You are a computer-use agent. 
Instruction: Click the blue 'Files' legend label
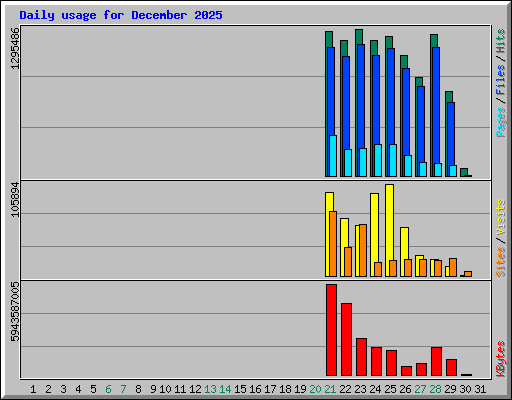pos(501,79)
